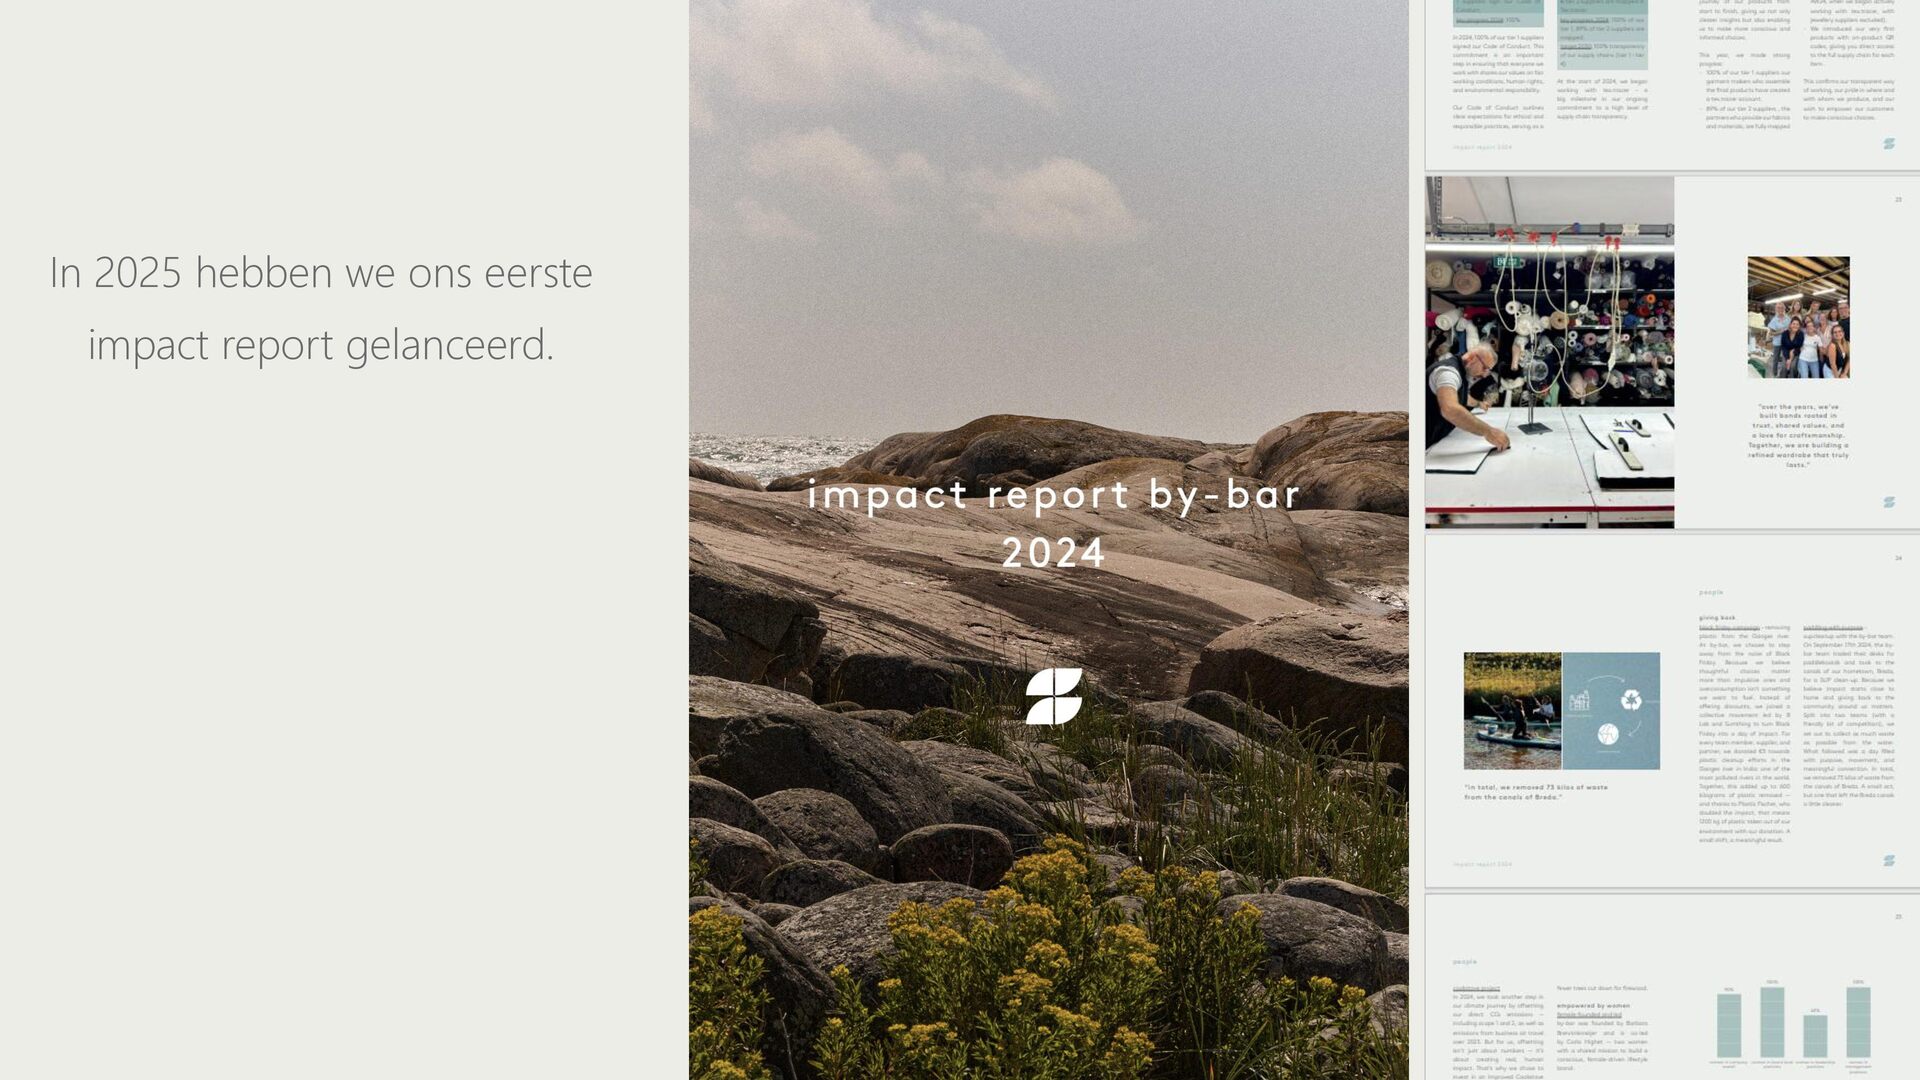Click the 'giving back' section heading
This screenshot has height=1080, width=1920.
click(x=1717, y=618)
